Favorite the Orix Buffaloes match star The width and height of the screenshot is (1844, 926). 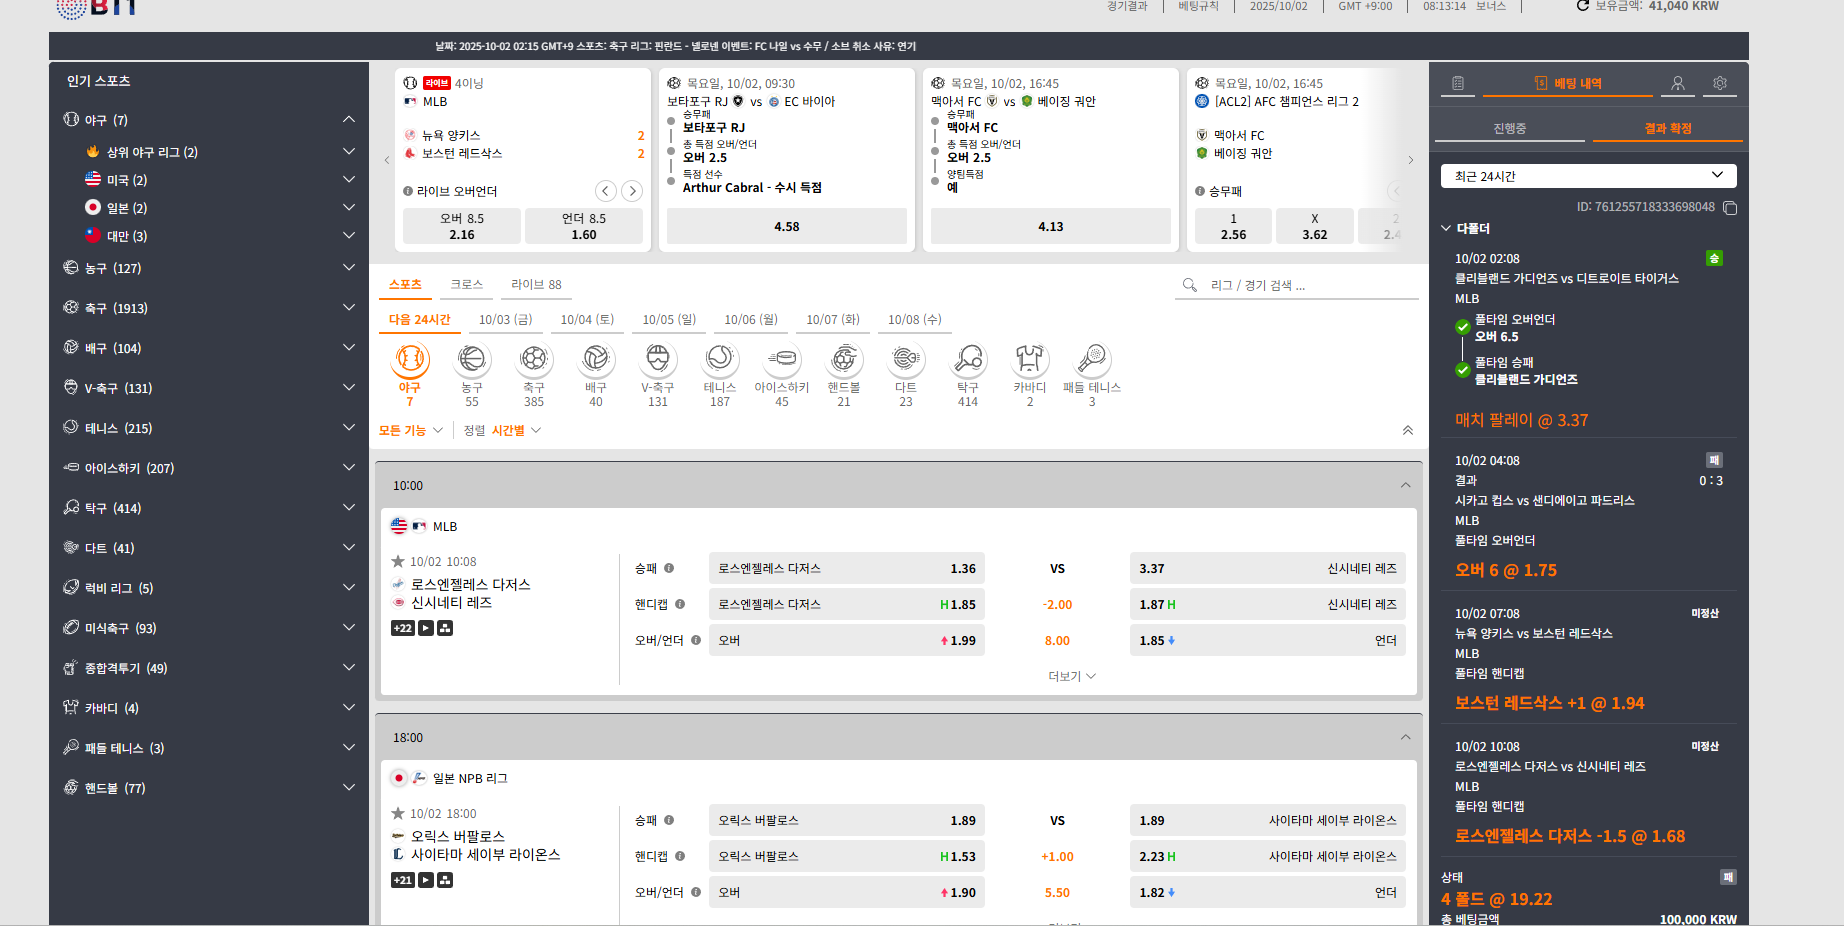[398, 814]
